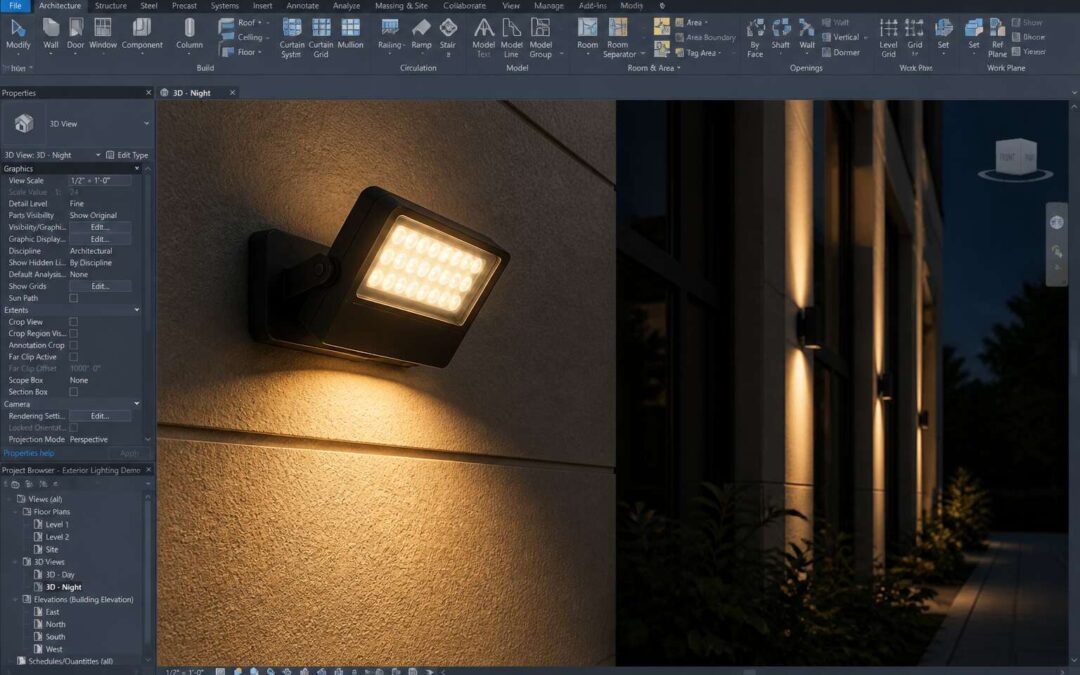Close the 3D - Night view tab

[232, 92]
